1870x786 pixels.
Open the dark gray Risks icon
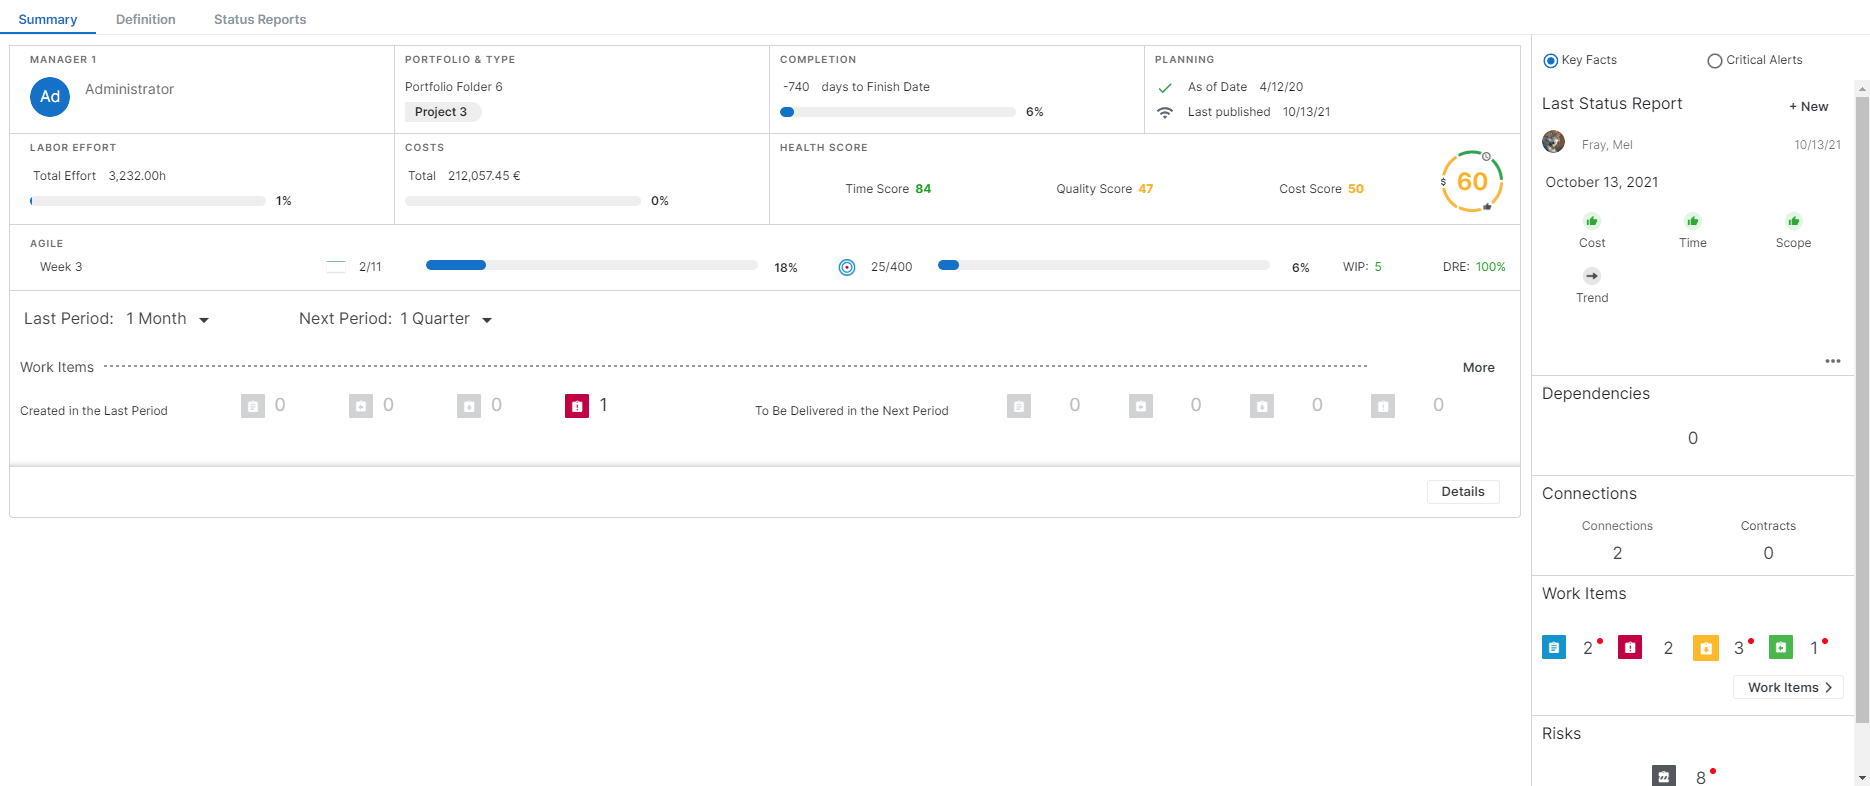(1663, 776)
